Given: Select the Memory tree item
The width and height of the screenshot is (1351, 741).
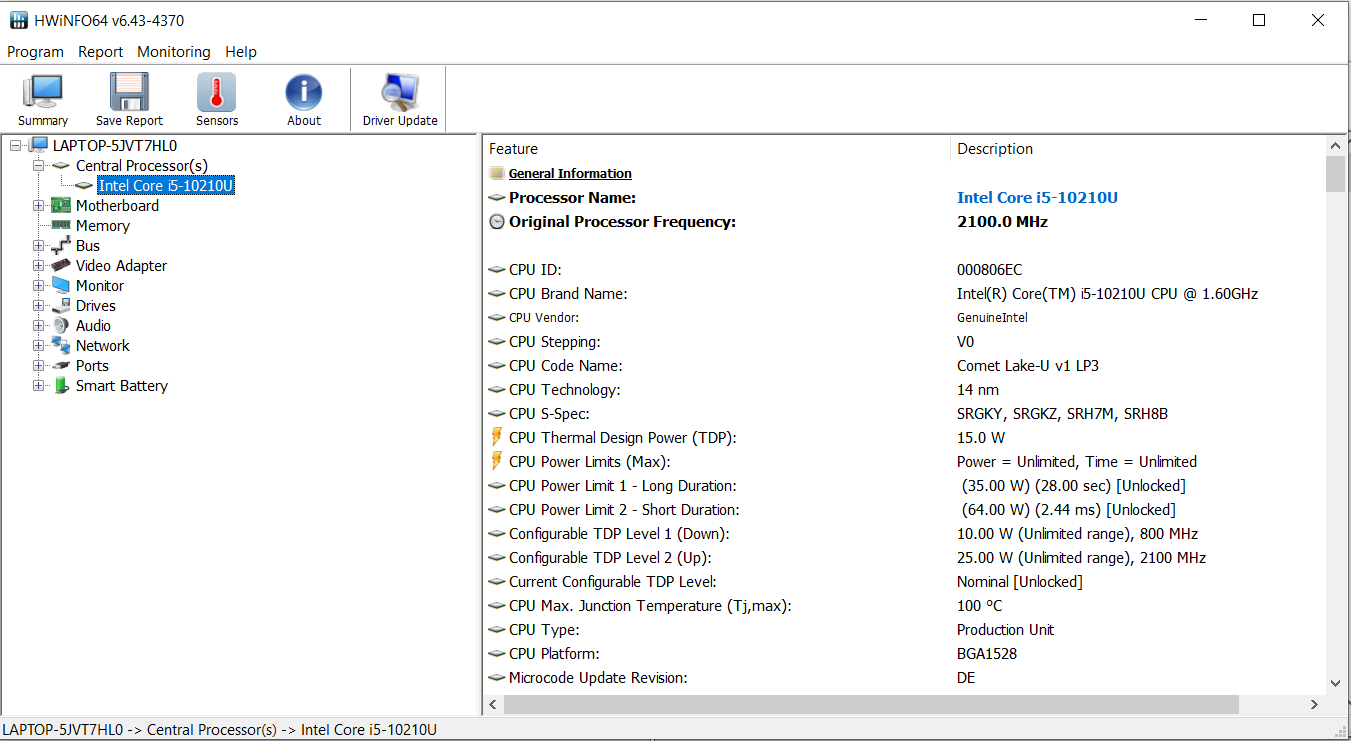Looking at the screenshot, I should (102, 226).
